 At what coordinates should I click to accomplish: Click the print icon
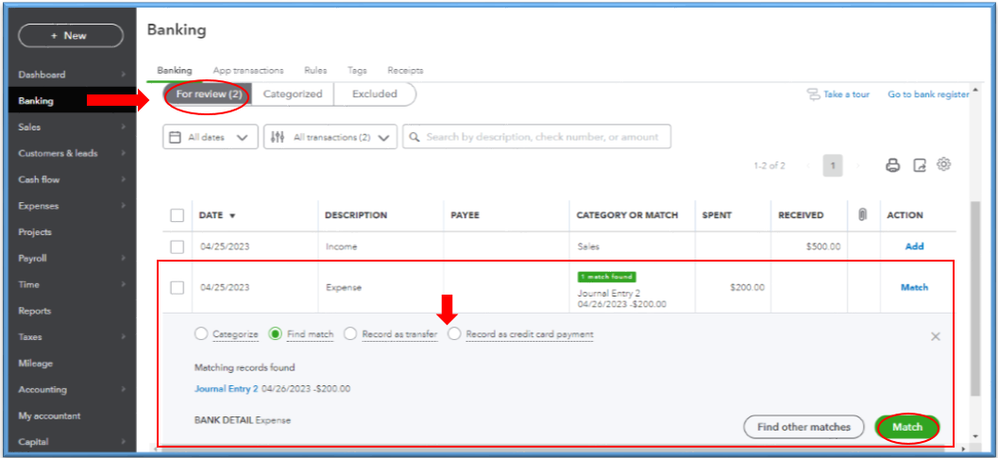(x=893, y=165)
